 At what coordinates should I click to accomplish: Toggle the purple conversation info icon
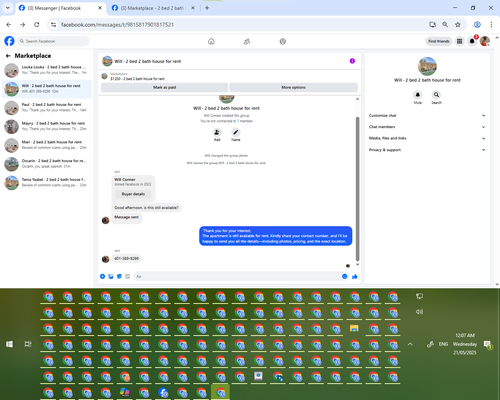[x=352, y=61]
